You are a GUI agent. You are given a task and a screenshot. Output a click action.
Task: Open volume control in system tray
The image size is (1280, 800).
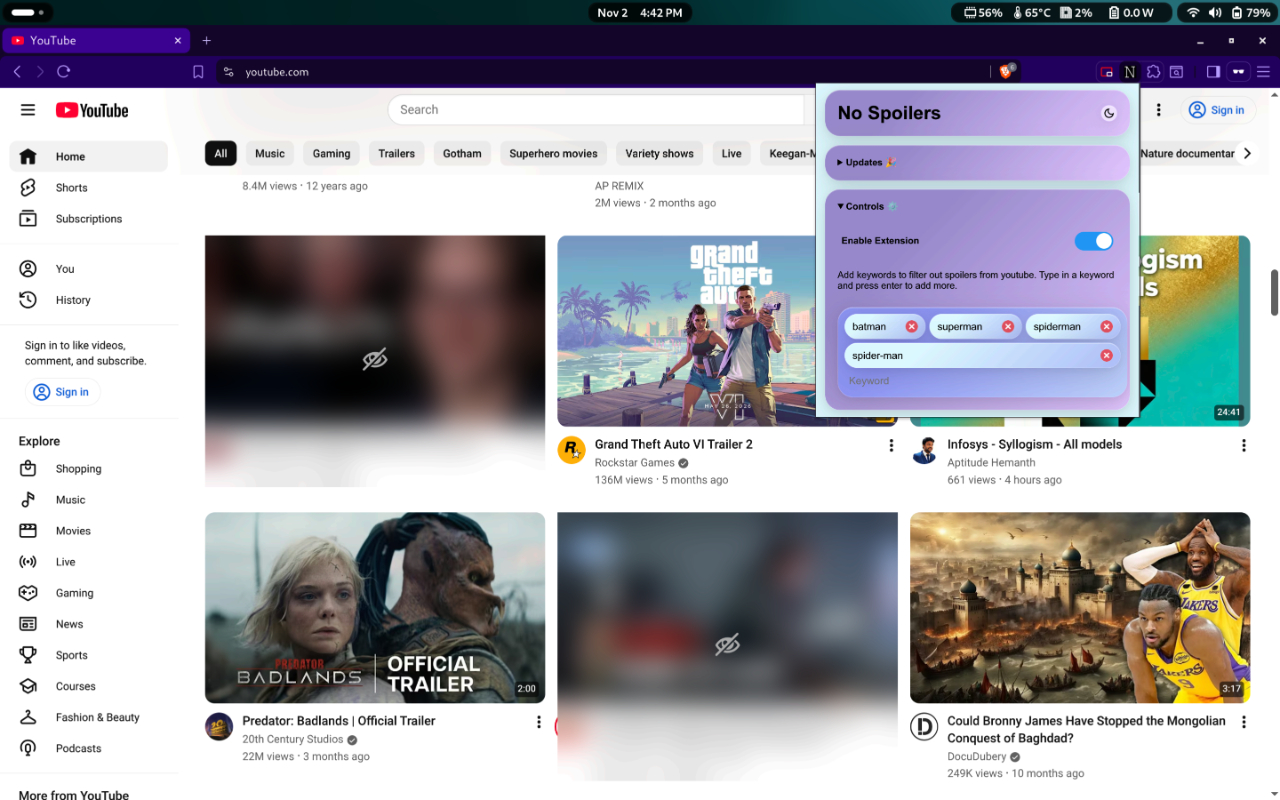coord(1214,13)
